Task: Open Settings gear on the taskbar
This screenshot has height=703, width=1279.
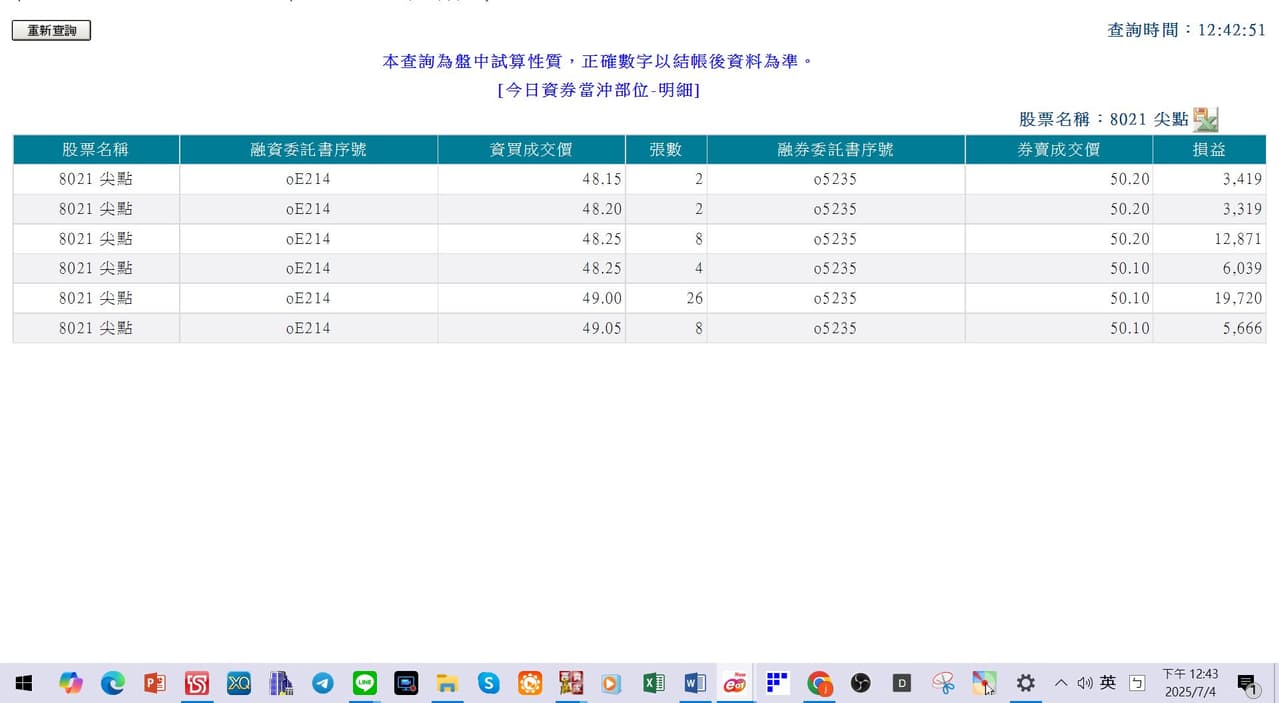Action: (x=1025, y=683)
